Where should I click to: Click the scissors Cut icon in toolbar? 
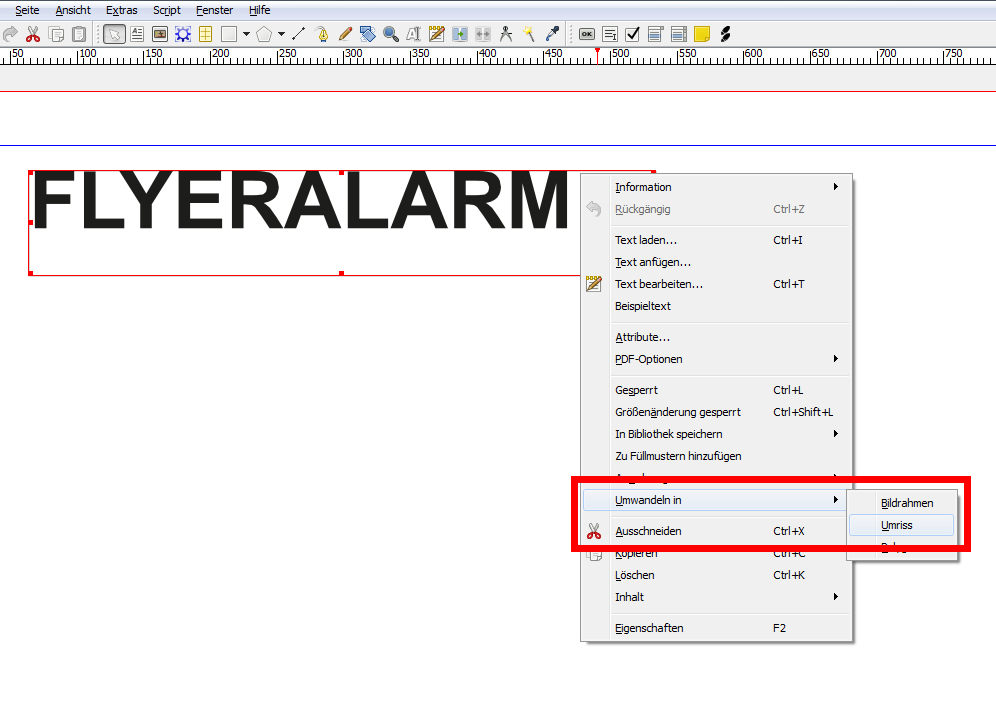33,34
